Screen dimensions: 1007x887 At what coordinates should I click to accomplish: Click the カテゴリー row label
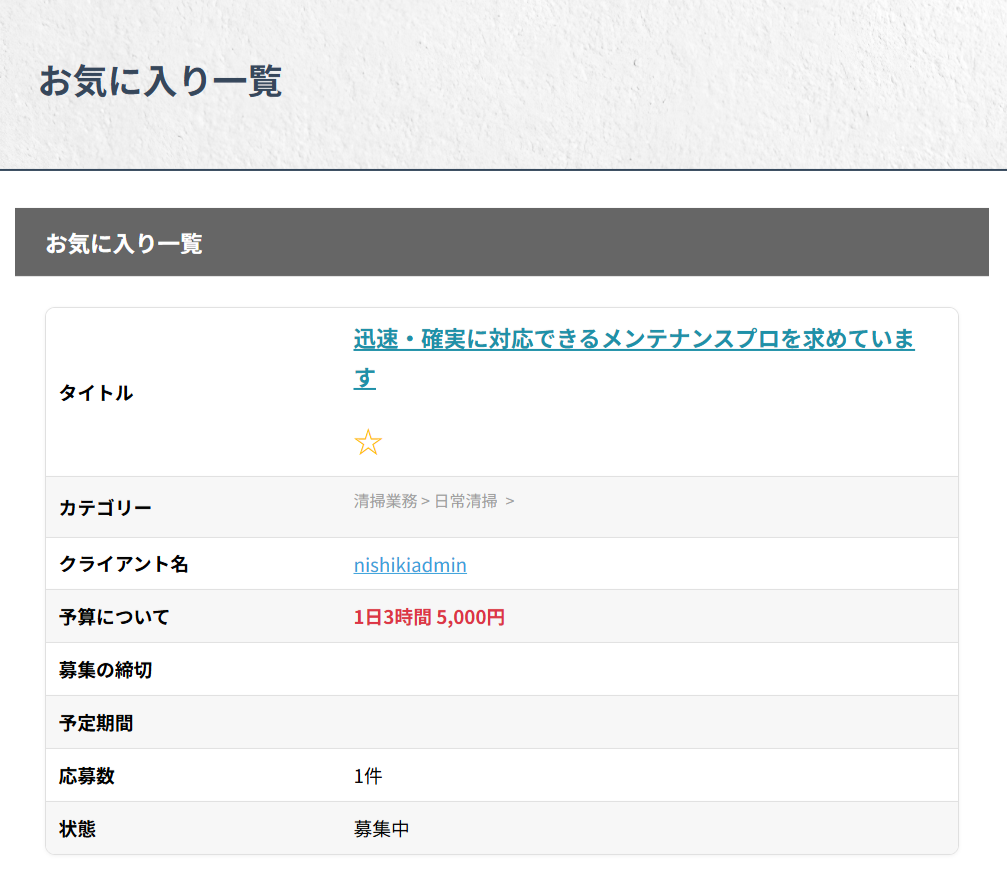click(105, 508)
